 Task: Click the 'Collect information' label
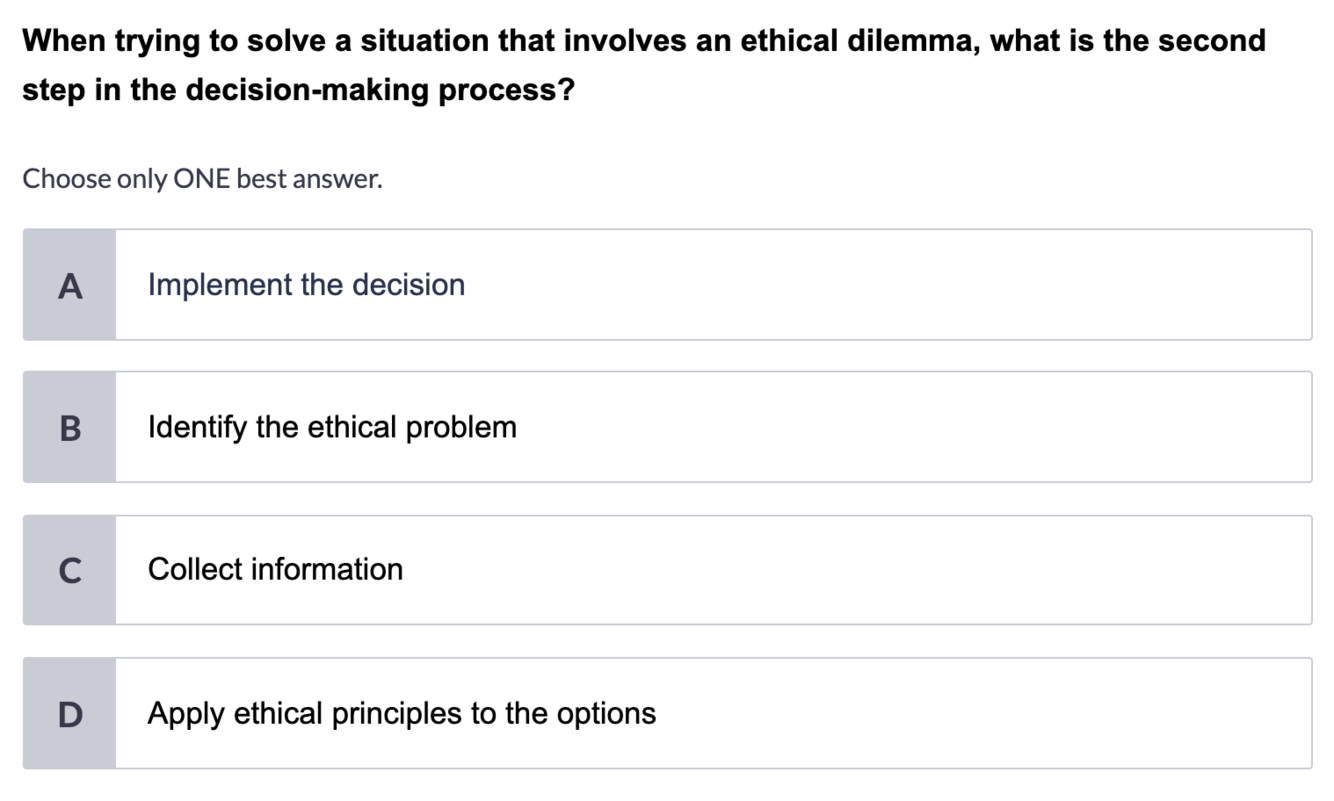click(275, 570)
